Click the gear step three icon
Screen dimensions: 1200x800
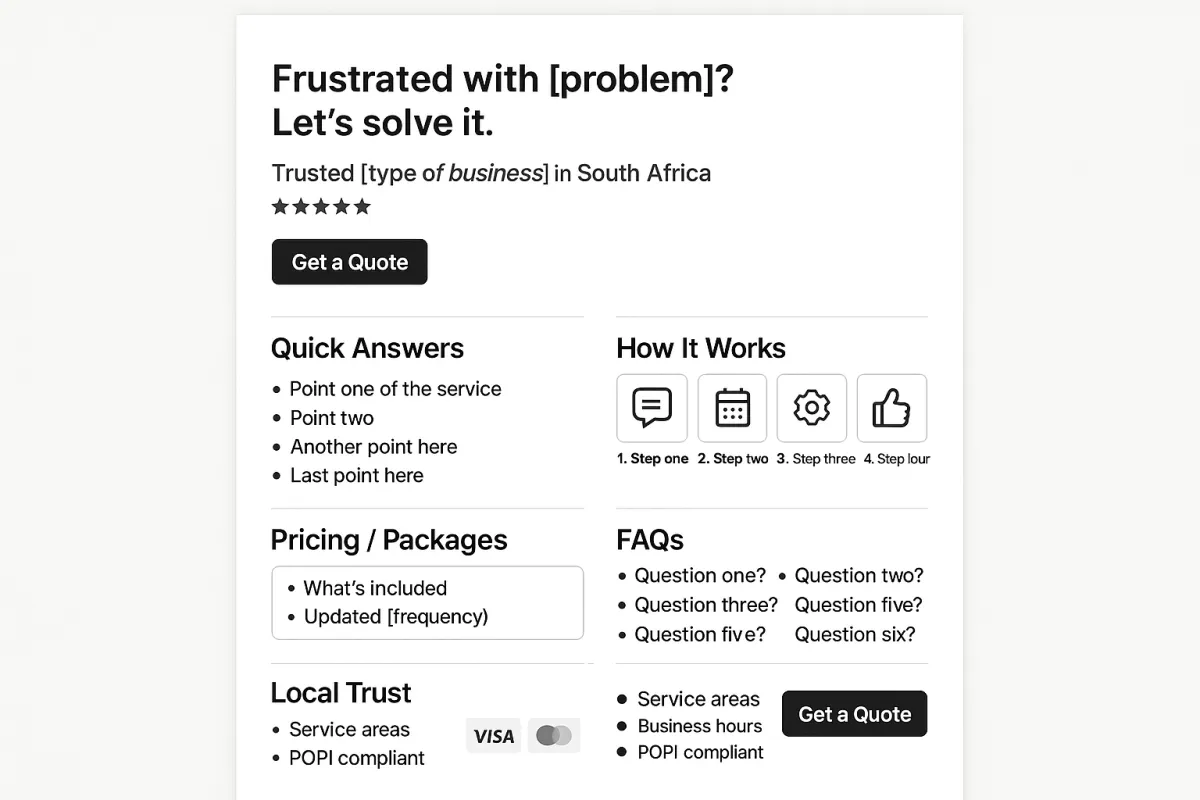(x=812, y=408)
